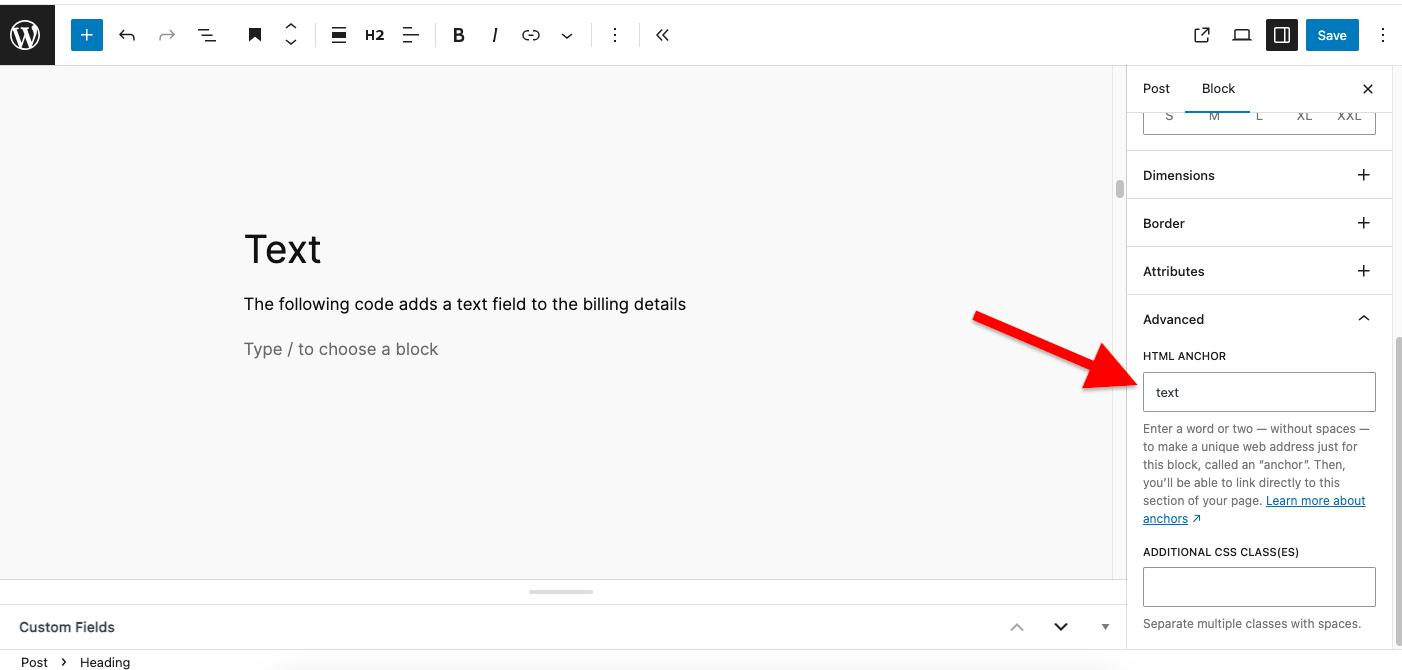The height and width of the screenshot is (670, 1402).
Task: Open the document overview list
Action: point(207,35)
